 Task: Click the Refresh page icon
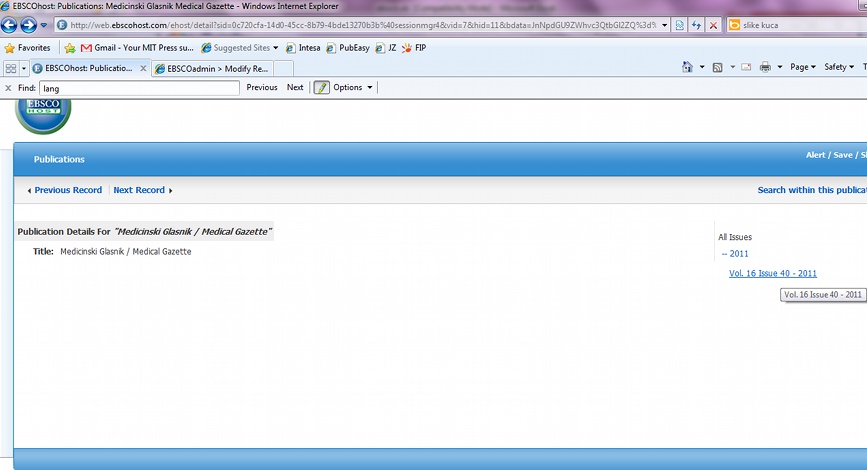click(x=696, y=25)
